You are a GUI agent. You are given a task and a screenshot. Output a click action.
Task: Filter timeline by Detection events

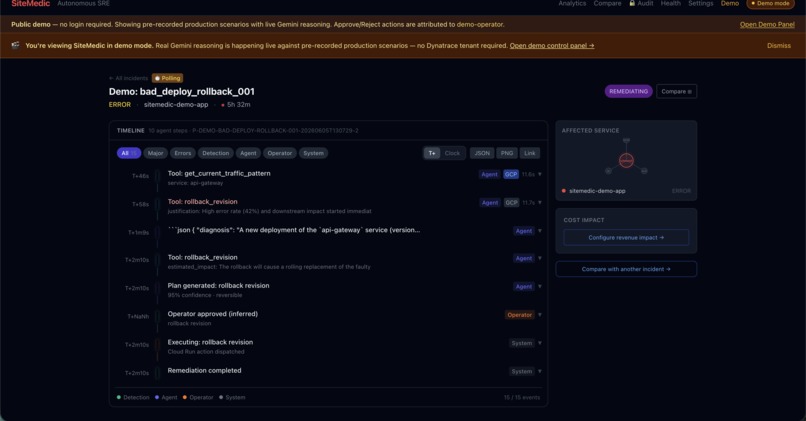(215, 153)
